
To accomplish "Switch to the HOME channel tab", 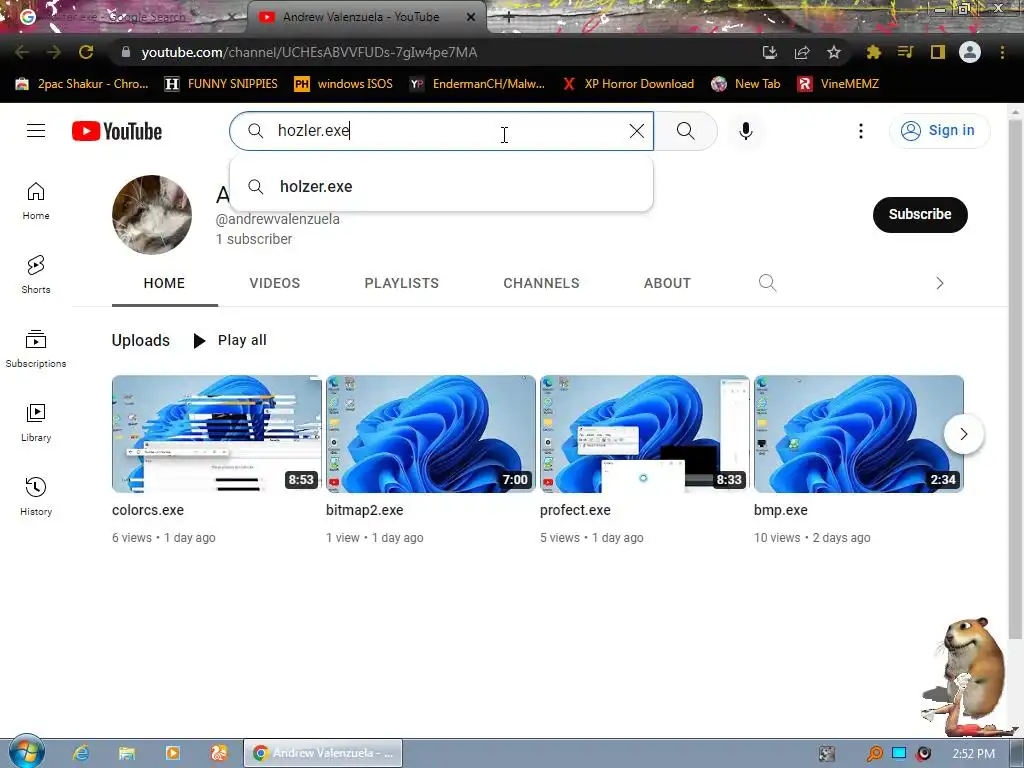I will (x=164, y=283).
